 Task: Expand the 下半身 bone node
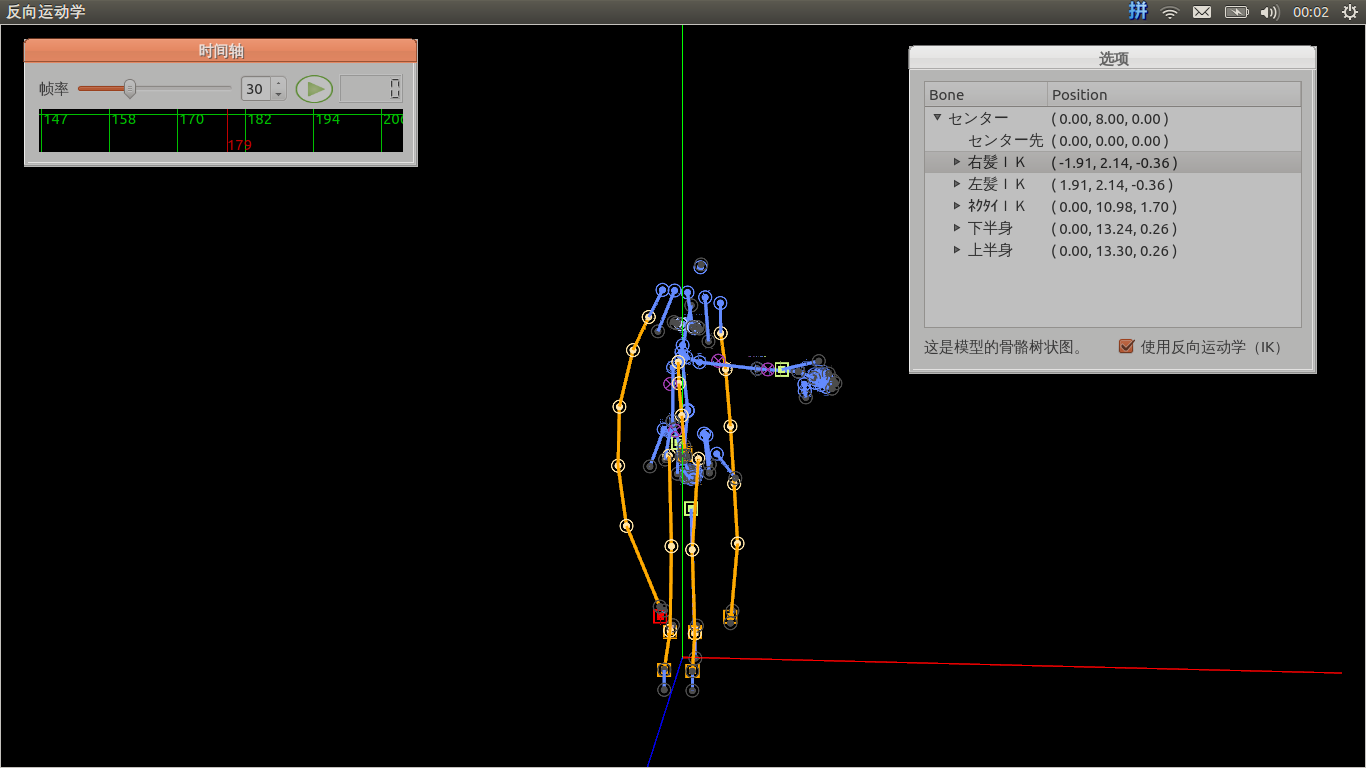(957, 228)
